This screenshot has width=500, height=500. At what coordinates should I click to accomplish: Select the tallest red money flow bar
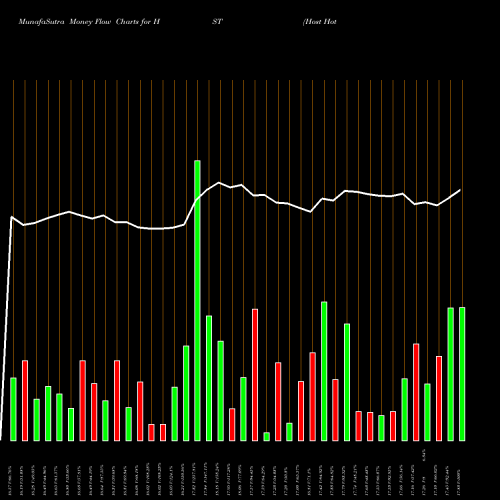click(x=255, y=375)
